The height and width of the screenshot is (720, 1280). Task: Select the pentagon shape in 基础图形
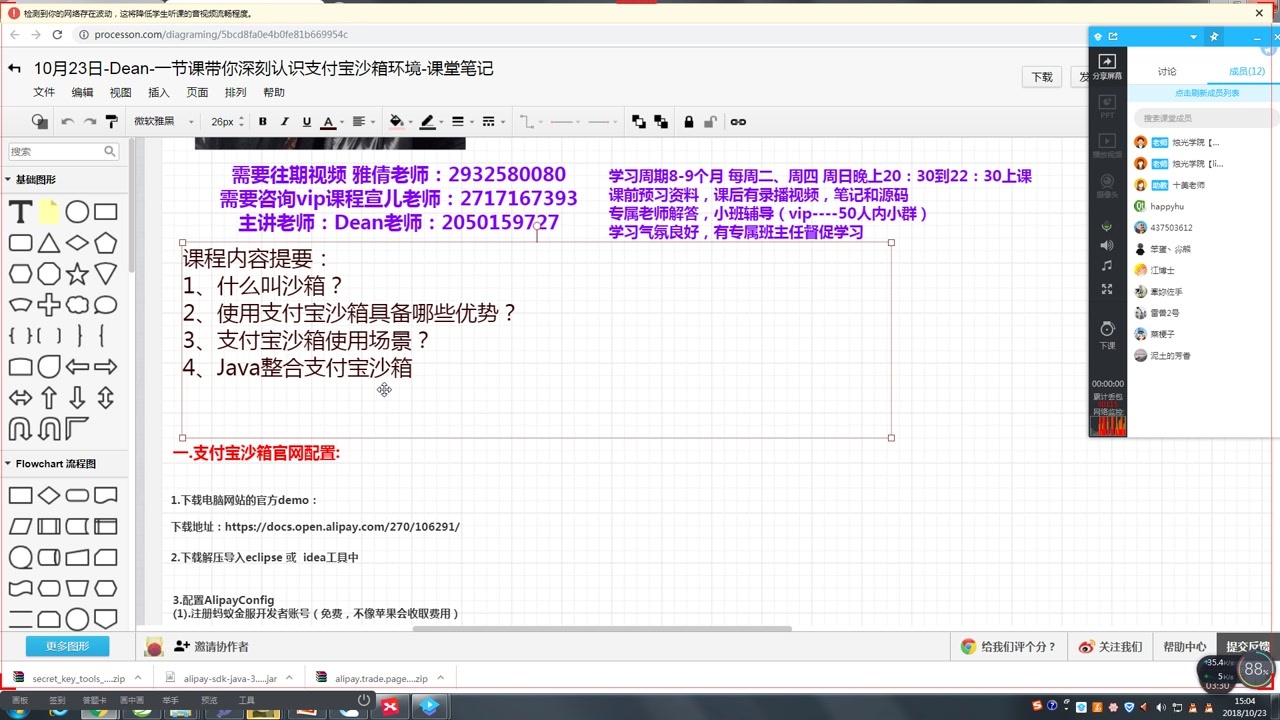click(106, 243)
